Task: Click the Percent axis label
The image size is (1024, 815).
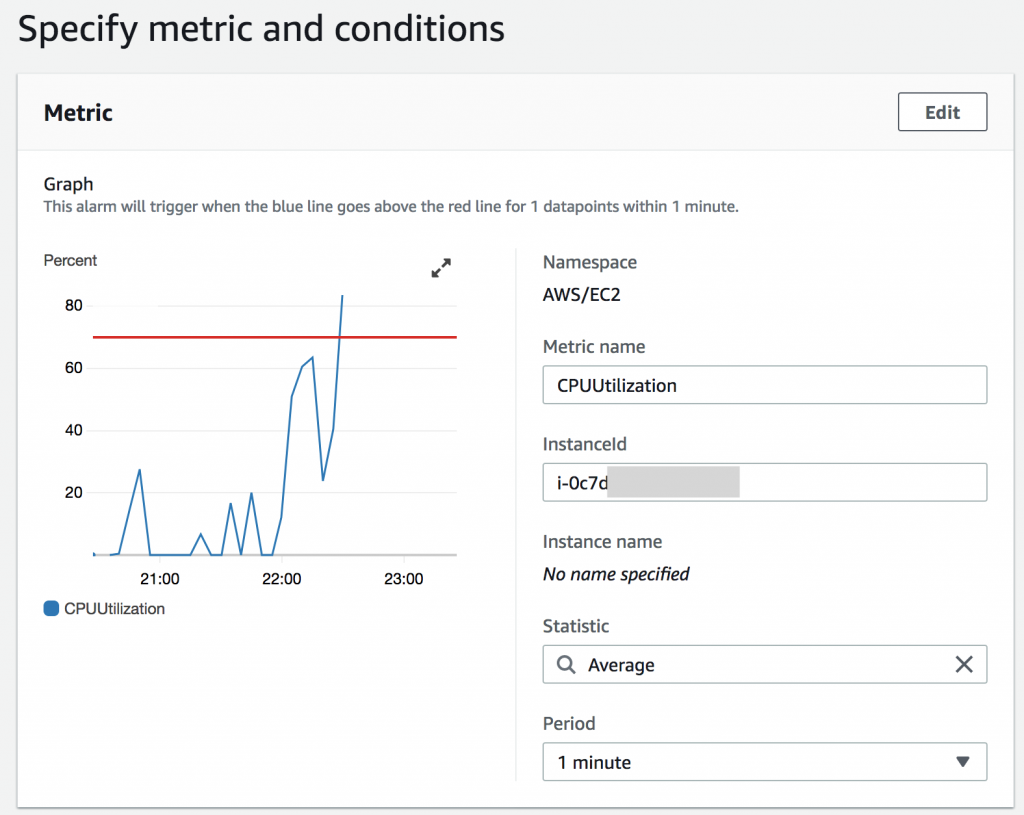Action: point(69,260)
